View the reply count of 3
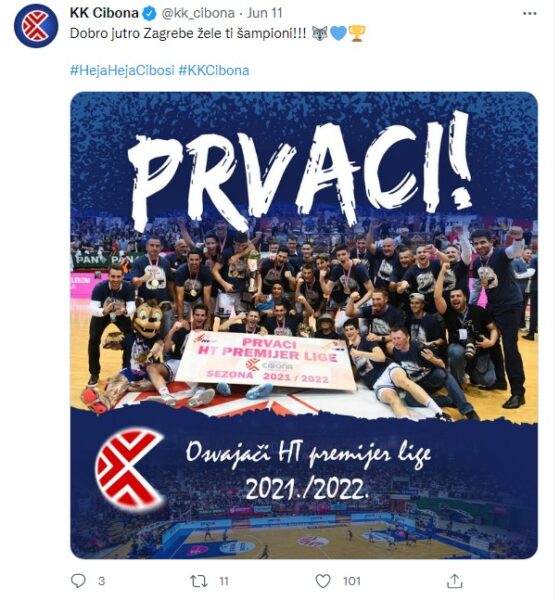Viewport: 560px width, 600px height. point(101,581)
